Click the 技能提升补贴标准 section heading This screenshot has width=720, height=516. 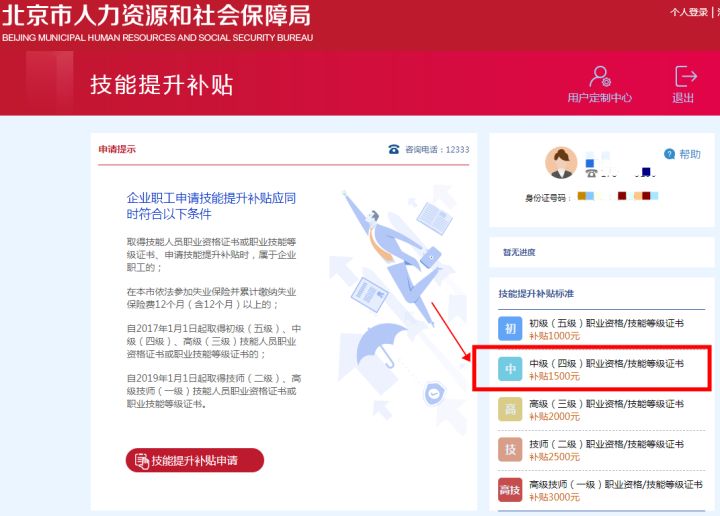pyautogui.click(x=536, y=293)
